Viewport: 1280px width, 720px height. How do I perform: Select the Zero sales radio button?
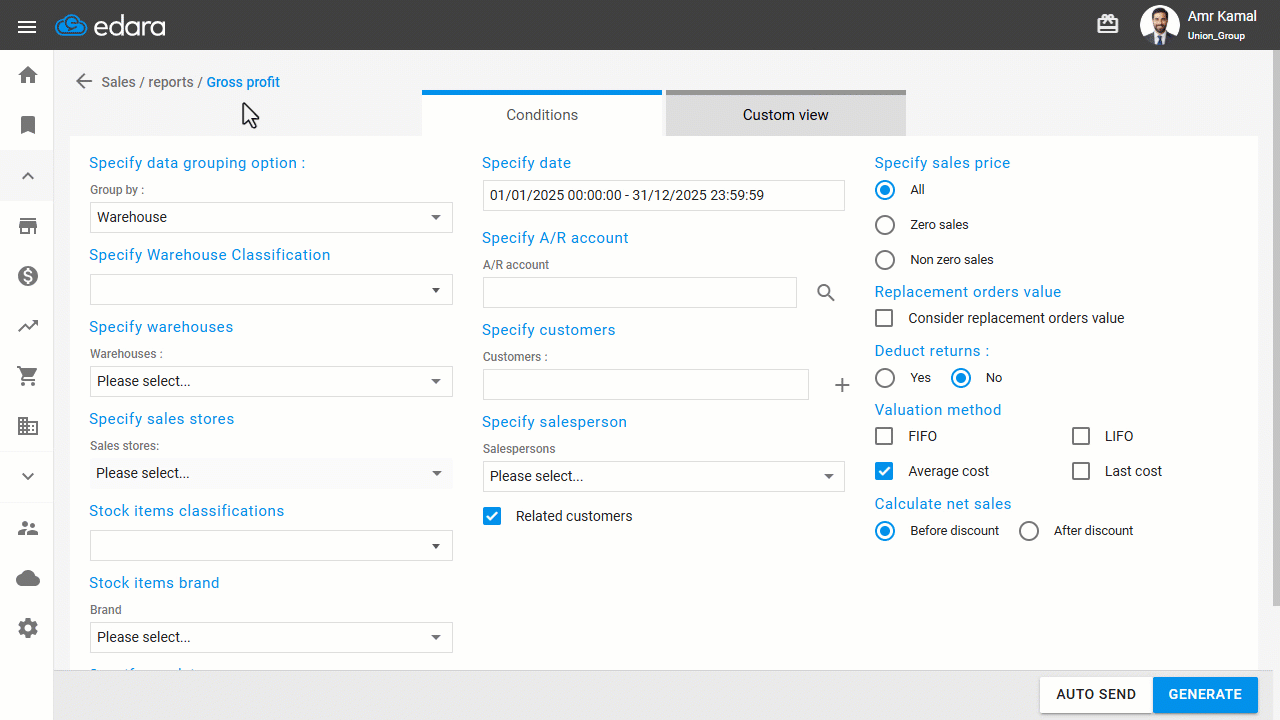tap(885, 225)
